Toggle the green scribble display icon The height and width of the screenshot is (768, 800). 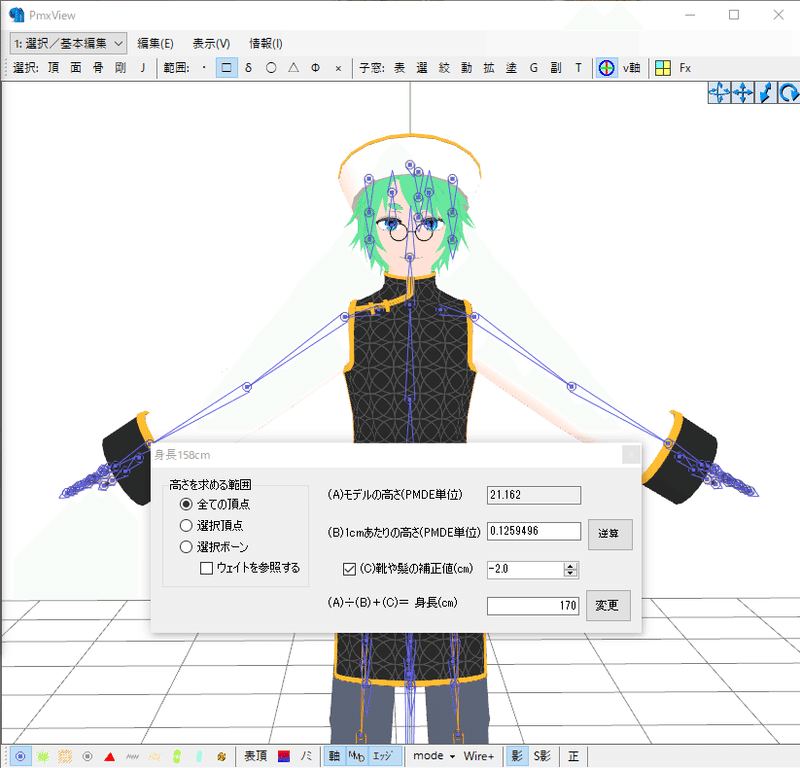(x=43, y=756)
